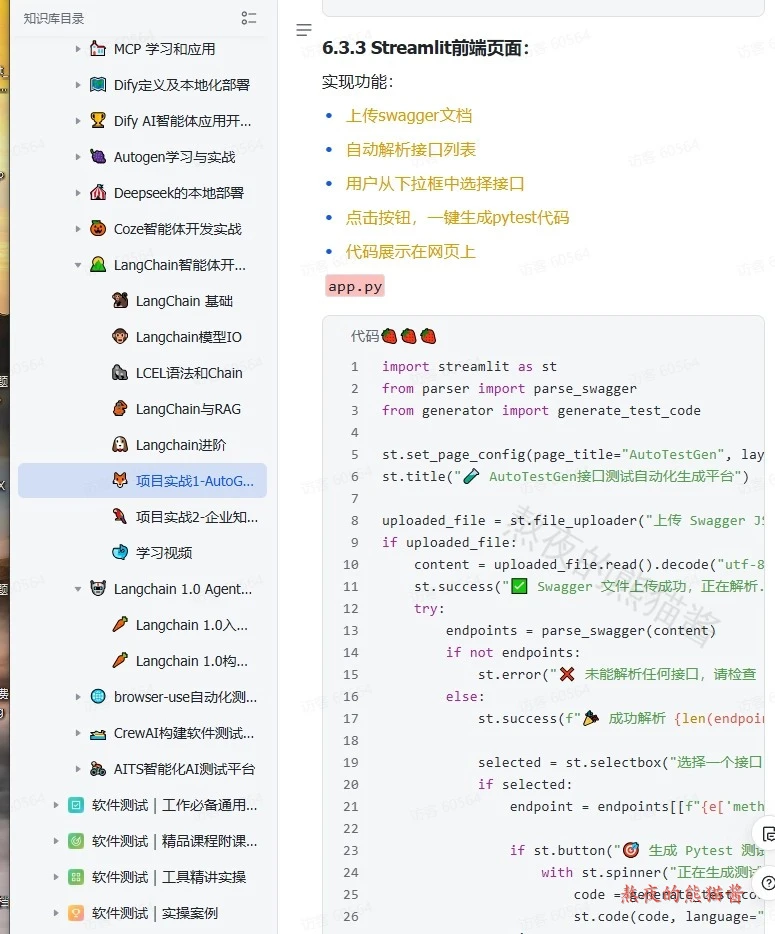The height and width of the screenshot is (934, 775).
Task: Expand 软件测试｜工具精讲实操 arrow
Action: click(x=55, y=877)
